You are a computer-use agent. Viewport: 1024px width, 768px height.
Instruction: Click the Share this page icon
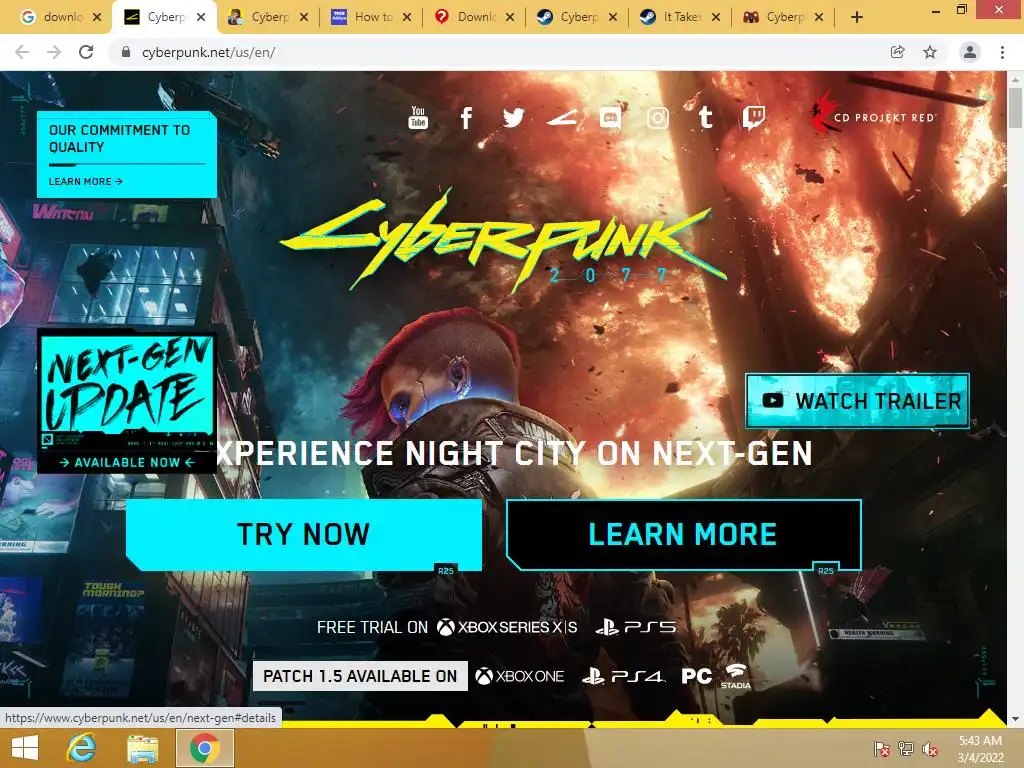[898, 52]
